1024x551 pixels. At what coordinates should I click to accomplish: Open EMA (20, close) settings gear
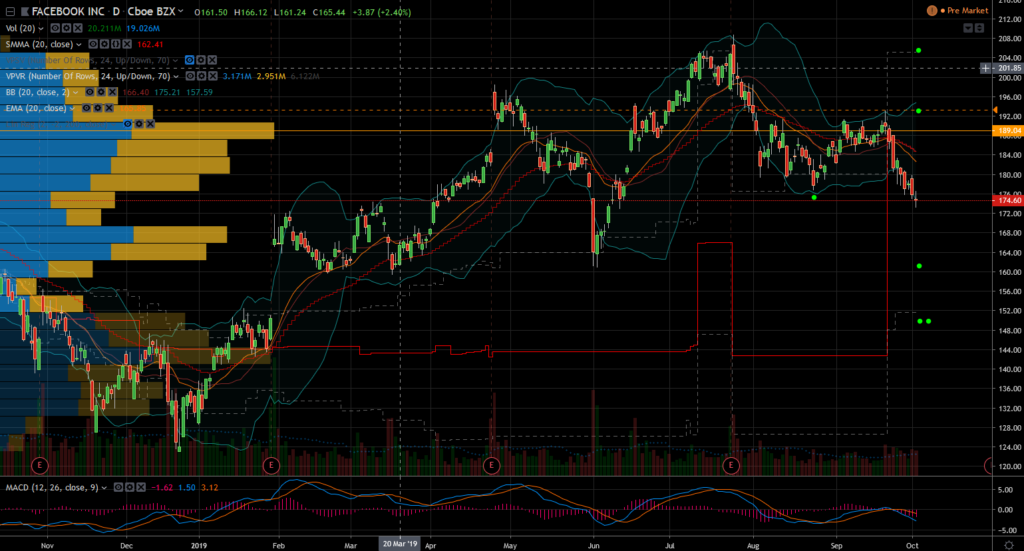click(x=98, y=108)
